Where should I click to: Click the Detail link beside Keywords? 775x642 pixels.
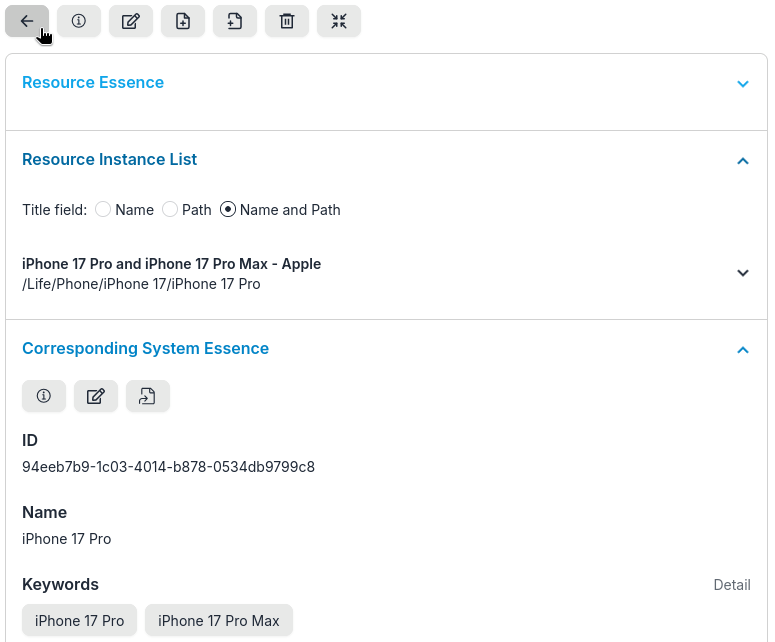click(x=731, y=585)
